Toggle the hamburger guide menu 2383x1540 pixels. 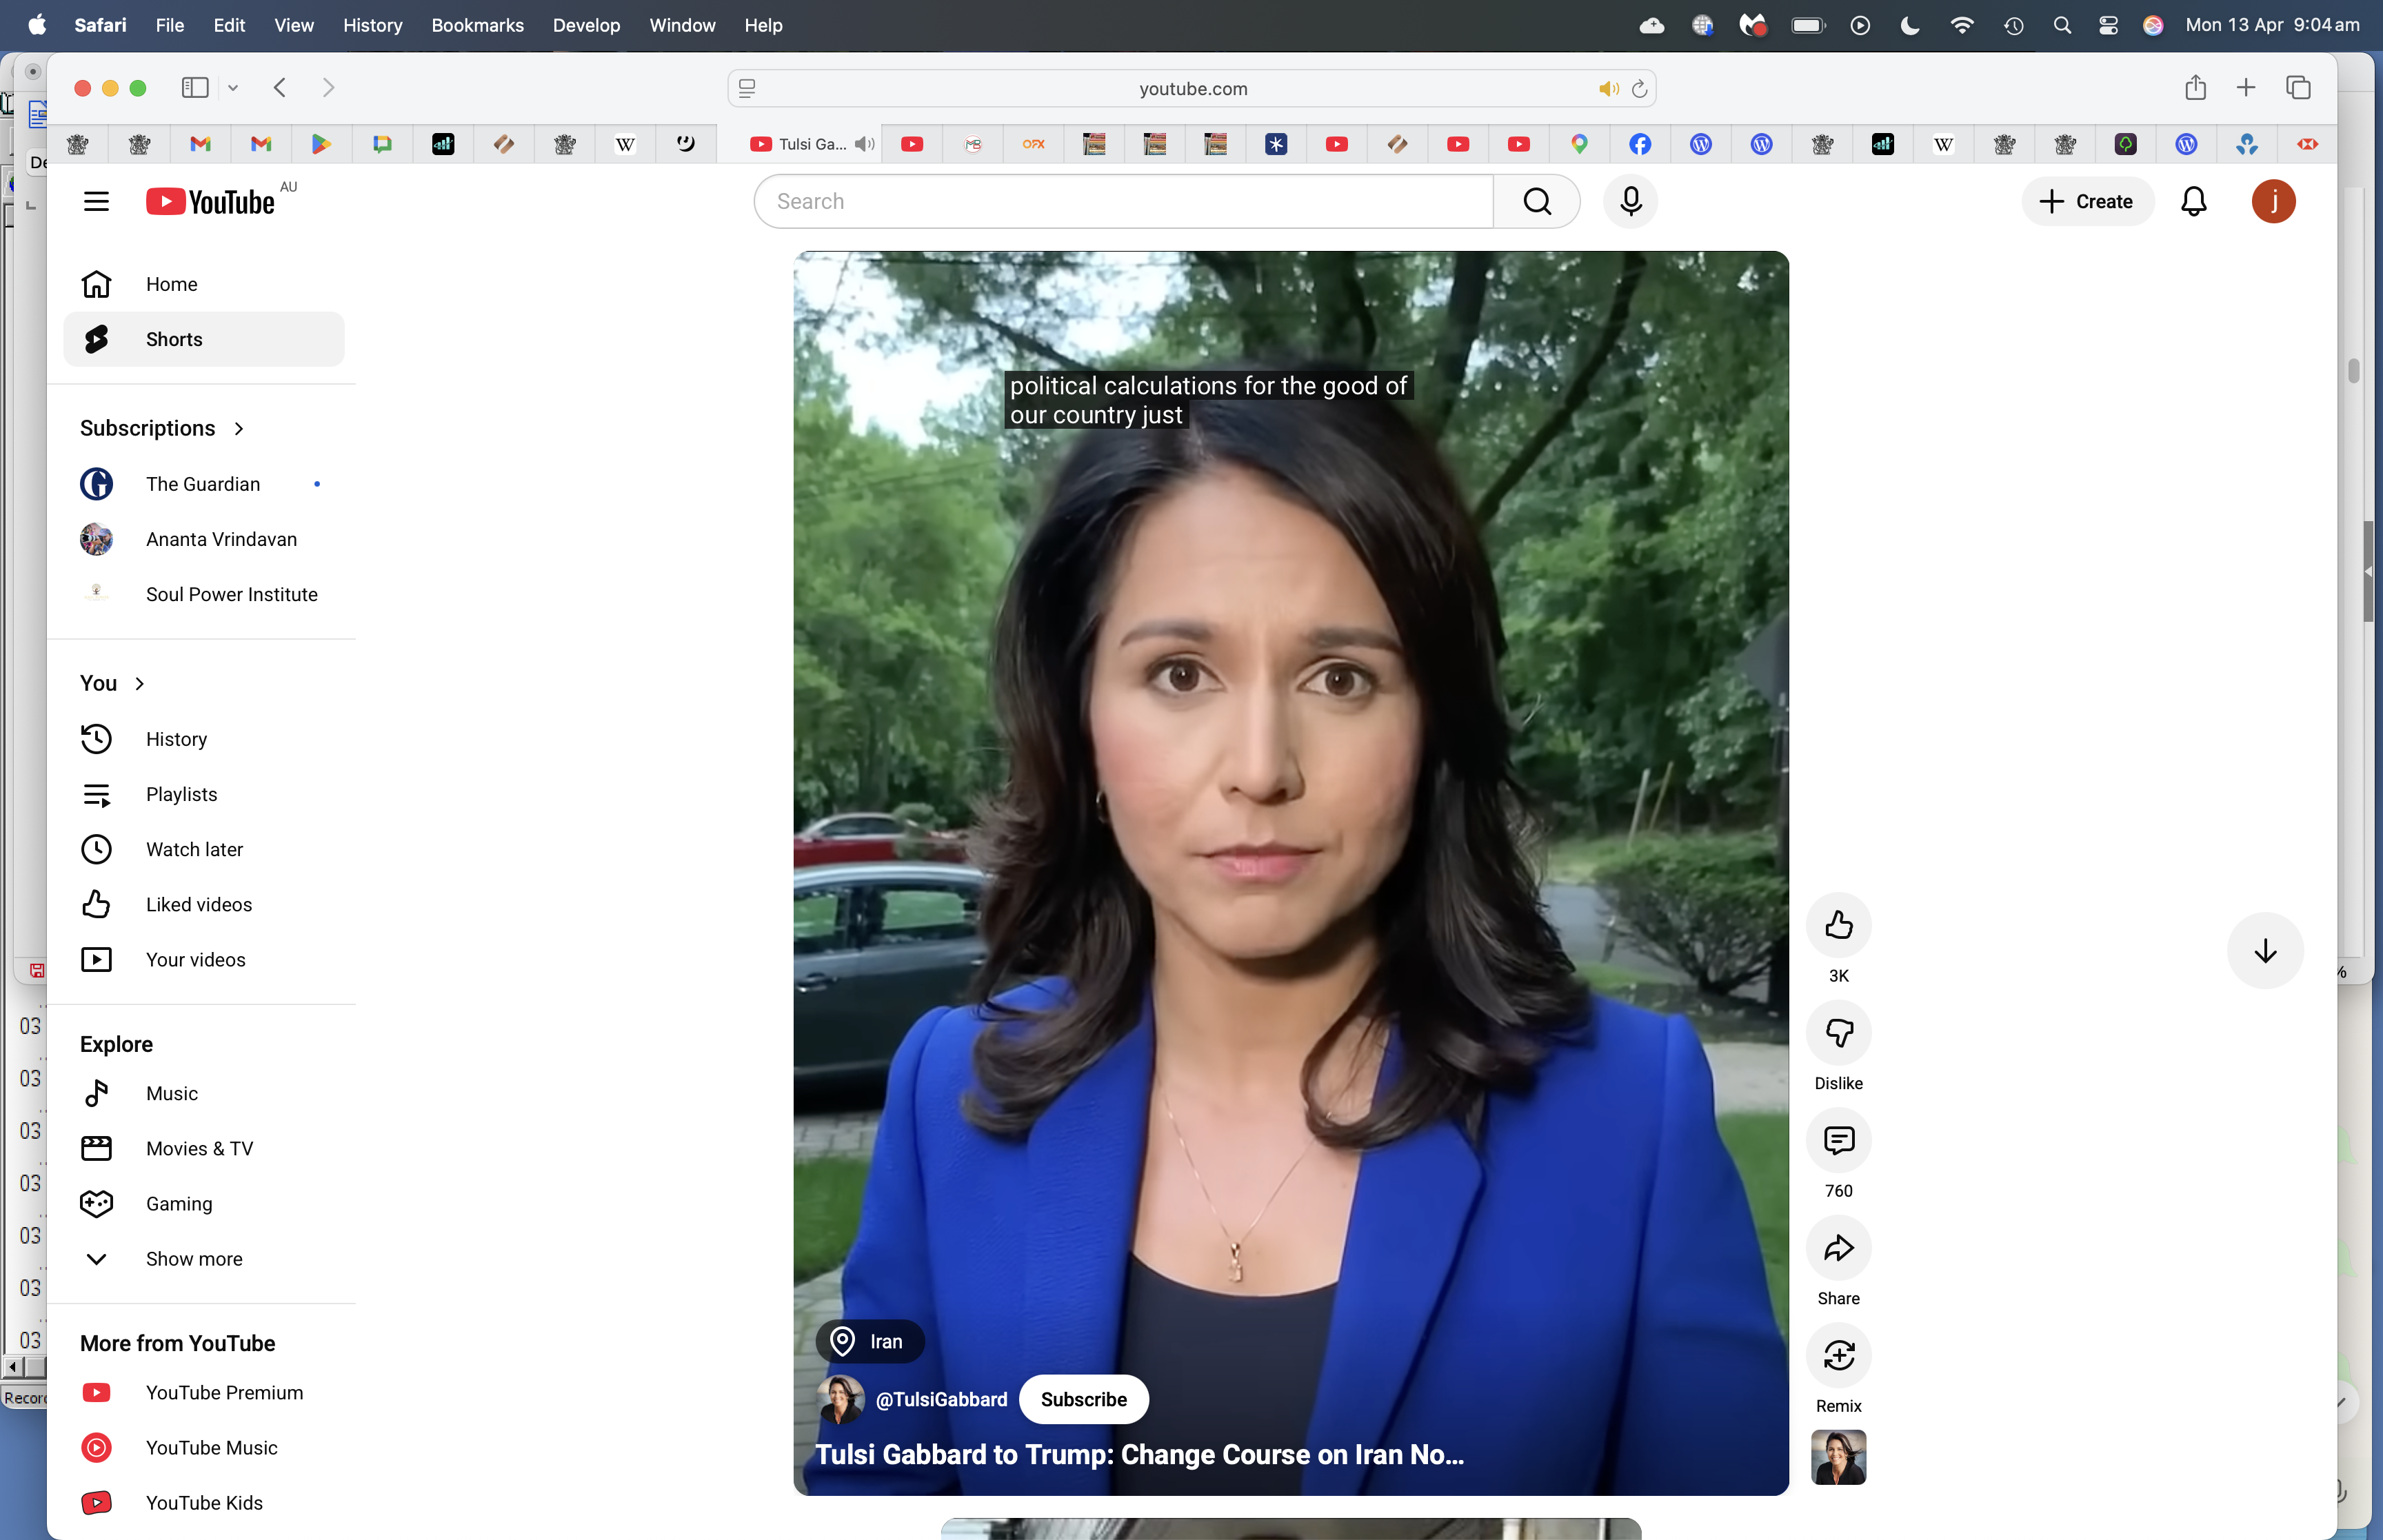pos(96,201)
